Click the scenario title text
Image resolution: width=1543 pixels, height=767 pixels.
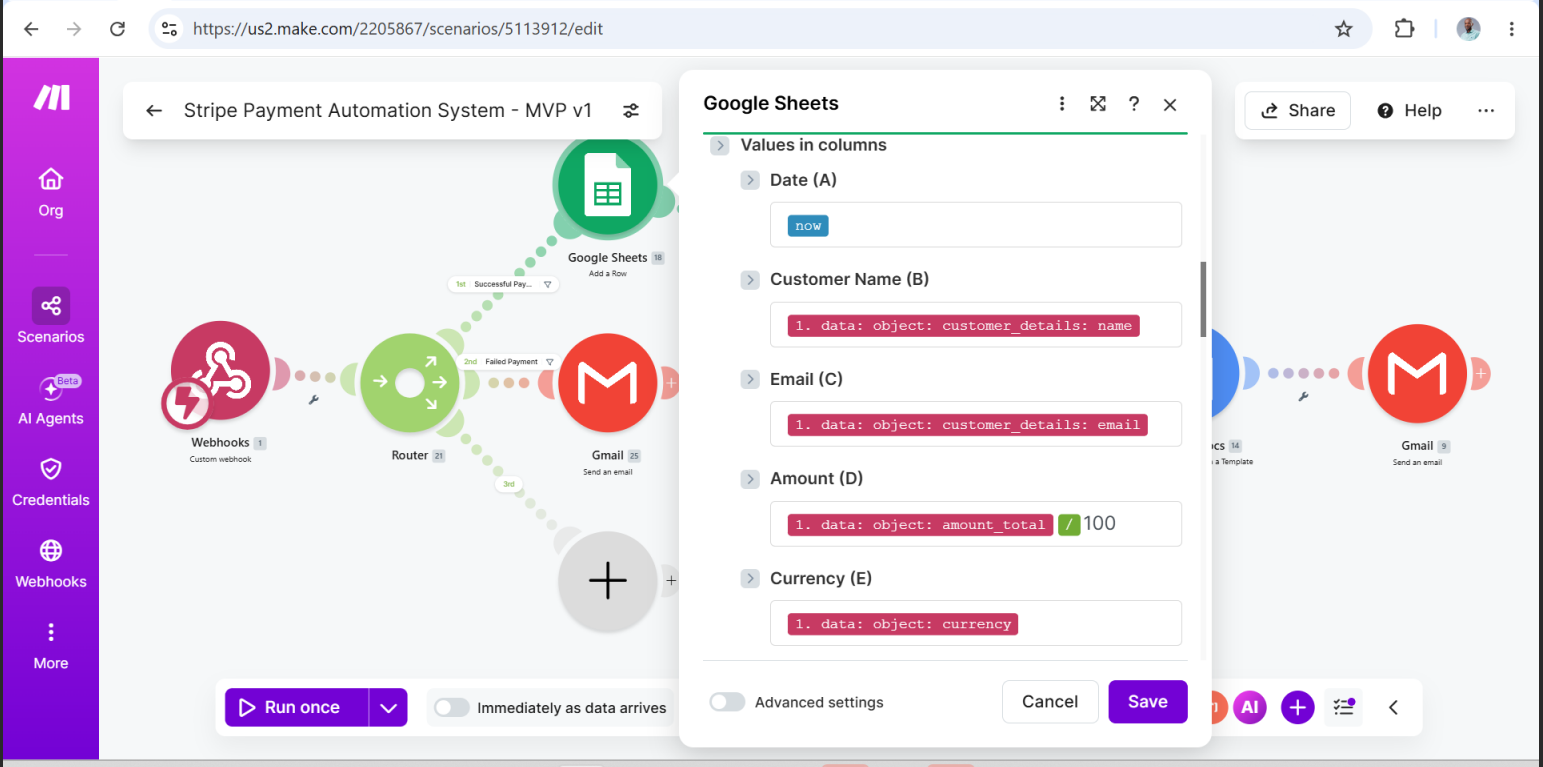[388, 110]
